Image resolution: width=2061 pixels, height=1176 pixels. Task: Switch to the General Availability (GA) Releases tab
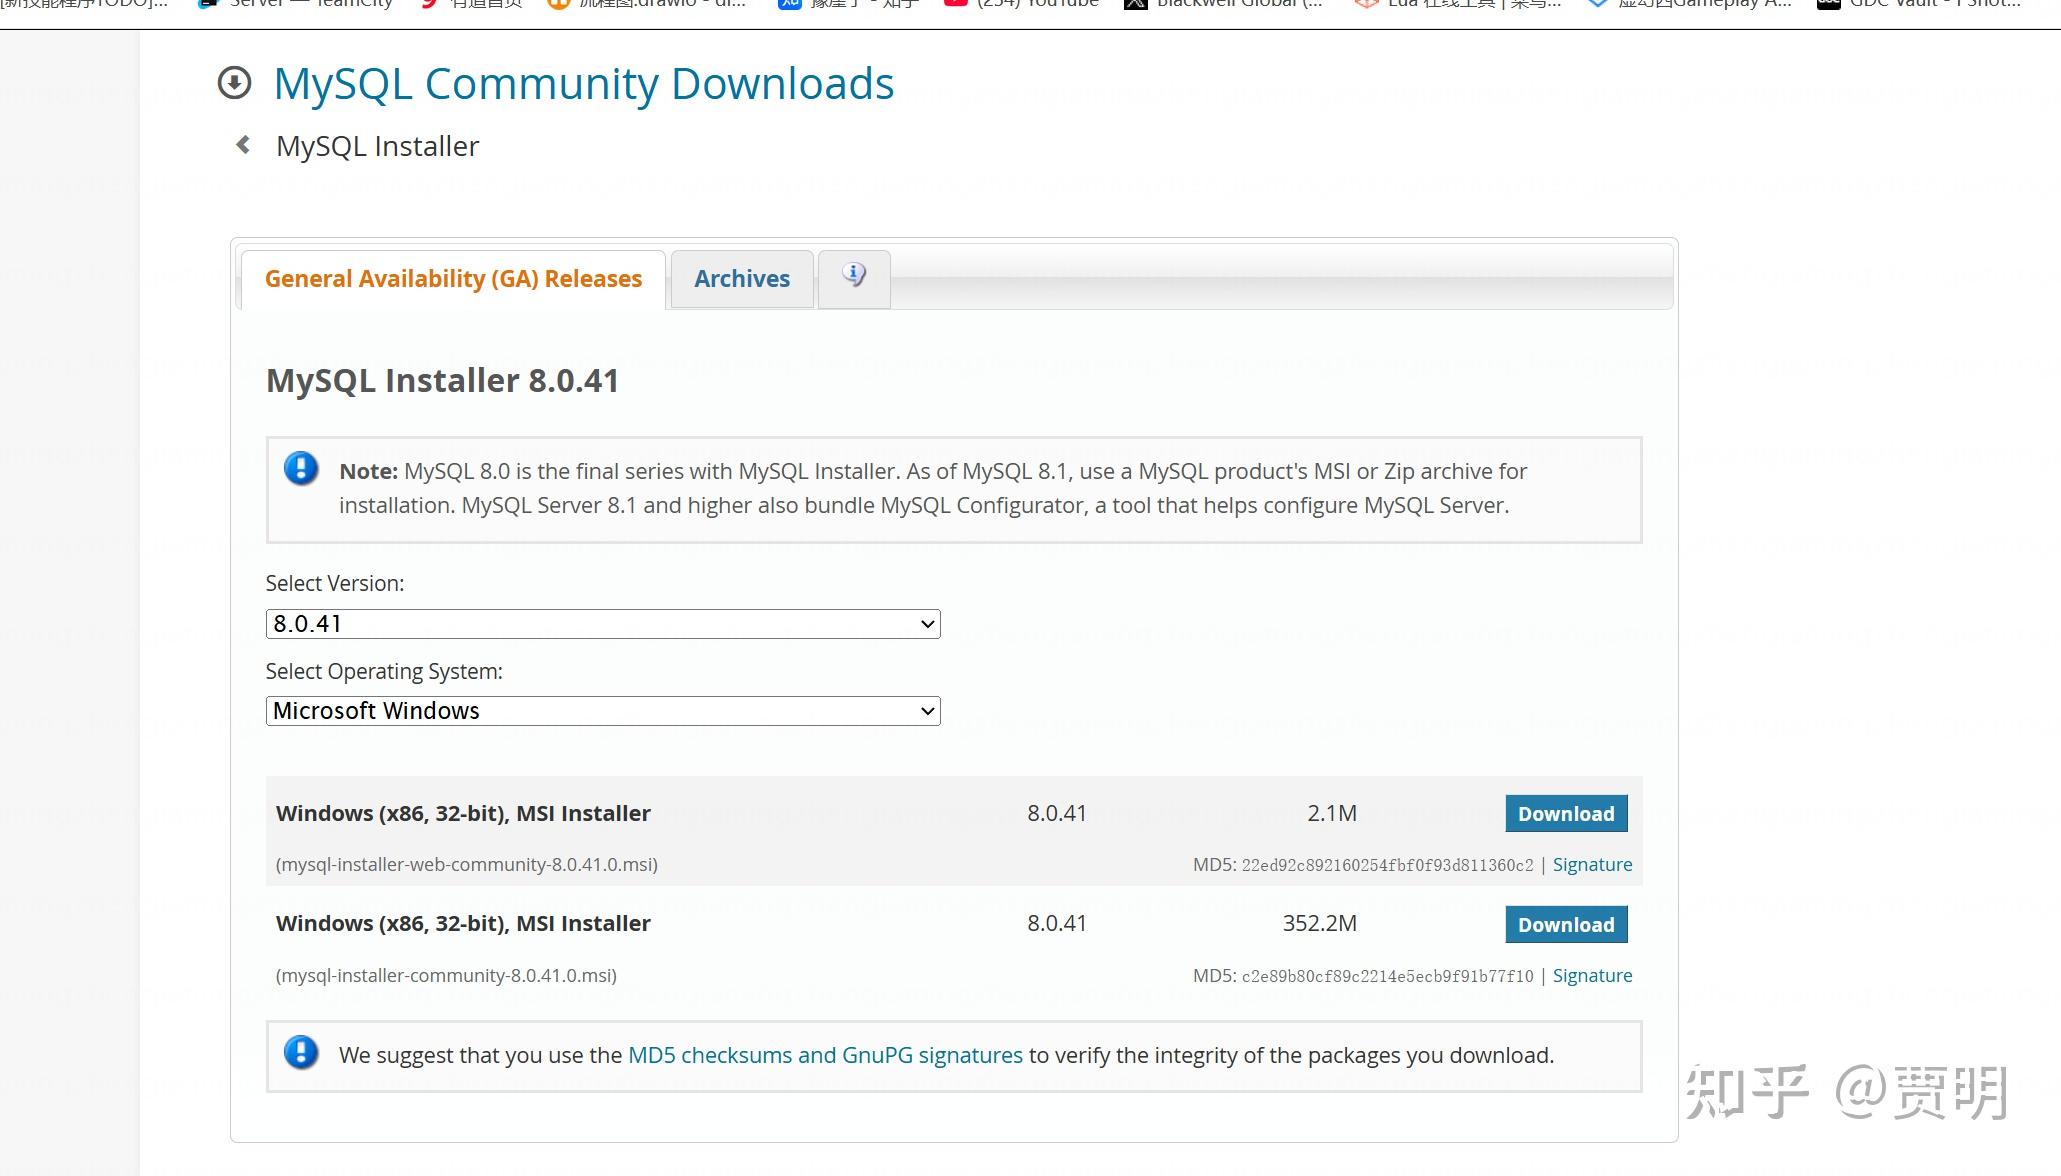click(x=453, y=279)
